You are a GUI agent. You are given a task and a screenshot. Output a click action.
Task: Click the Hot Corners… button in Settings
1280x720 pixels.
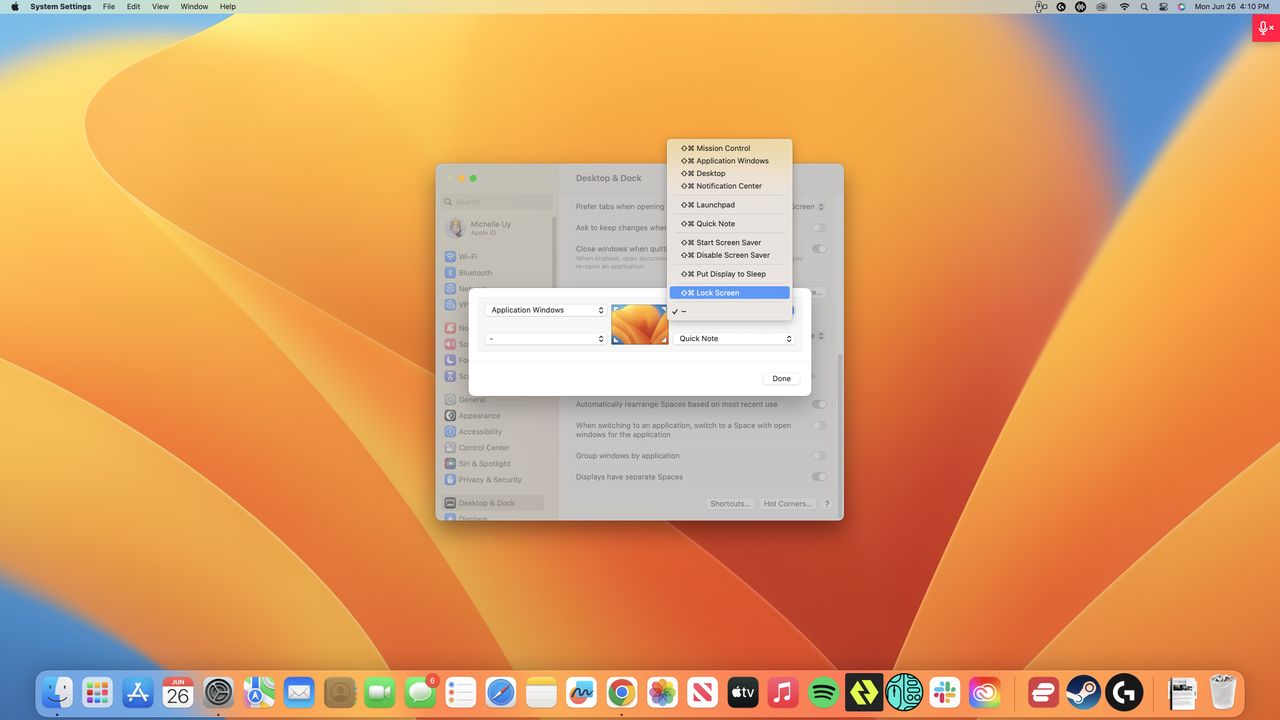tap(788, 504)
